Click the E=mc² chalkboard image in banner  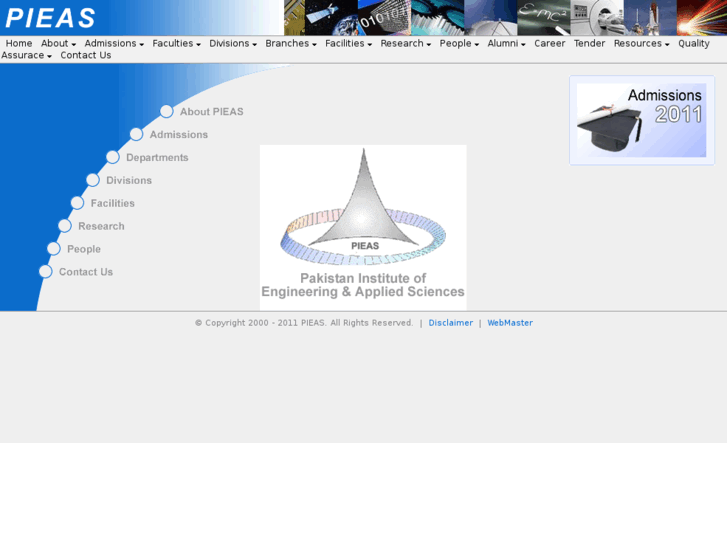tap(543, 18)
